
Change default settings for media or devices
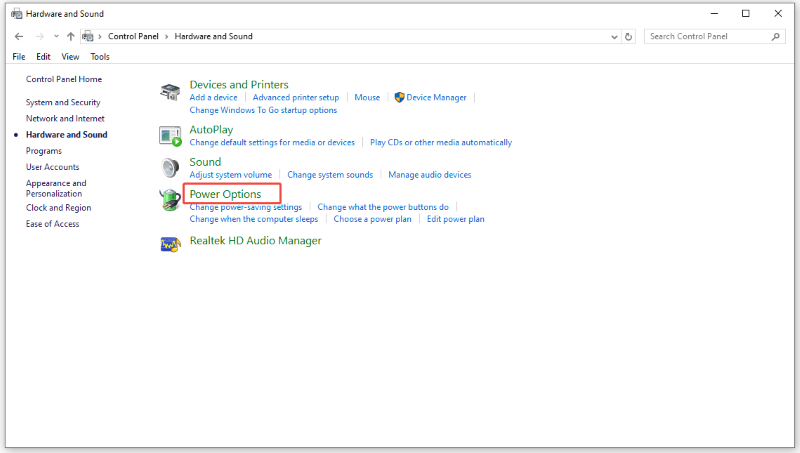click(x=272, y=142)
